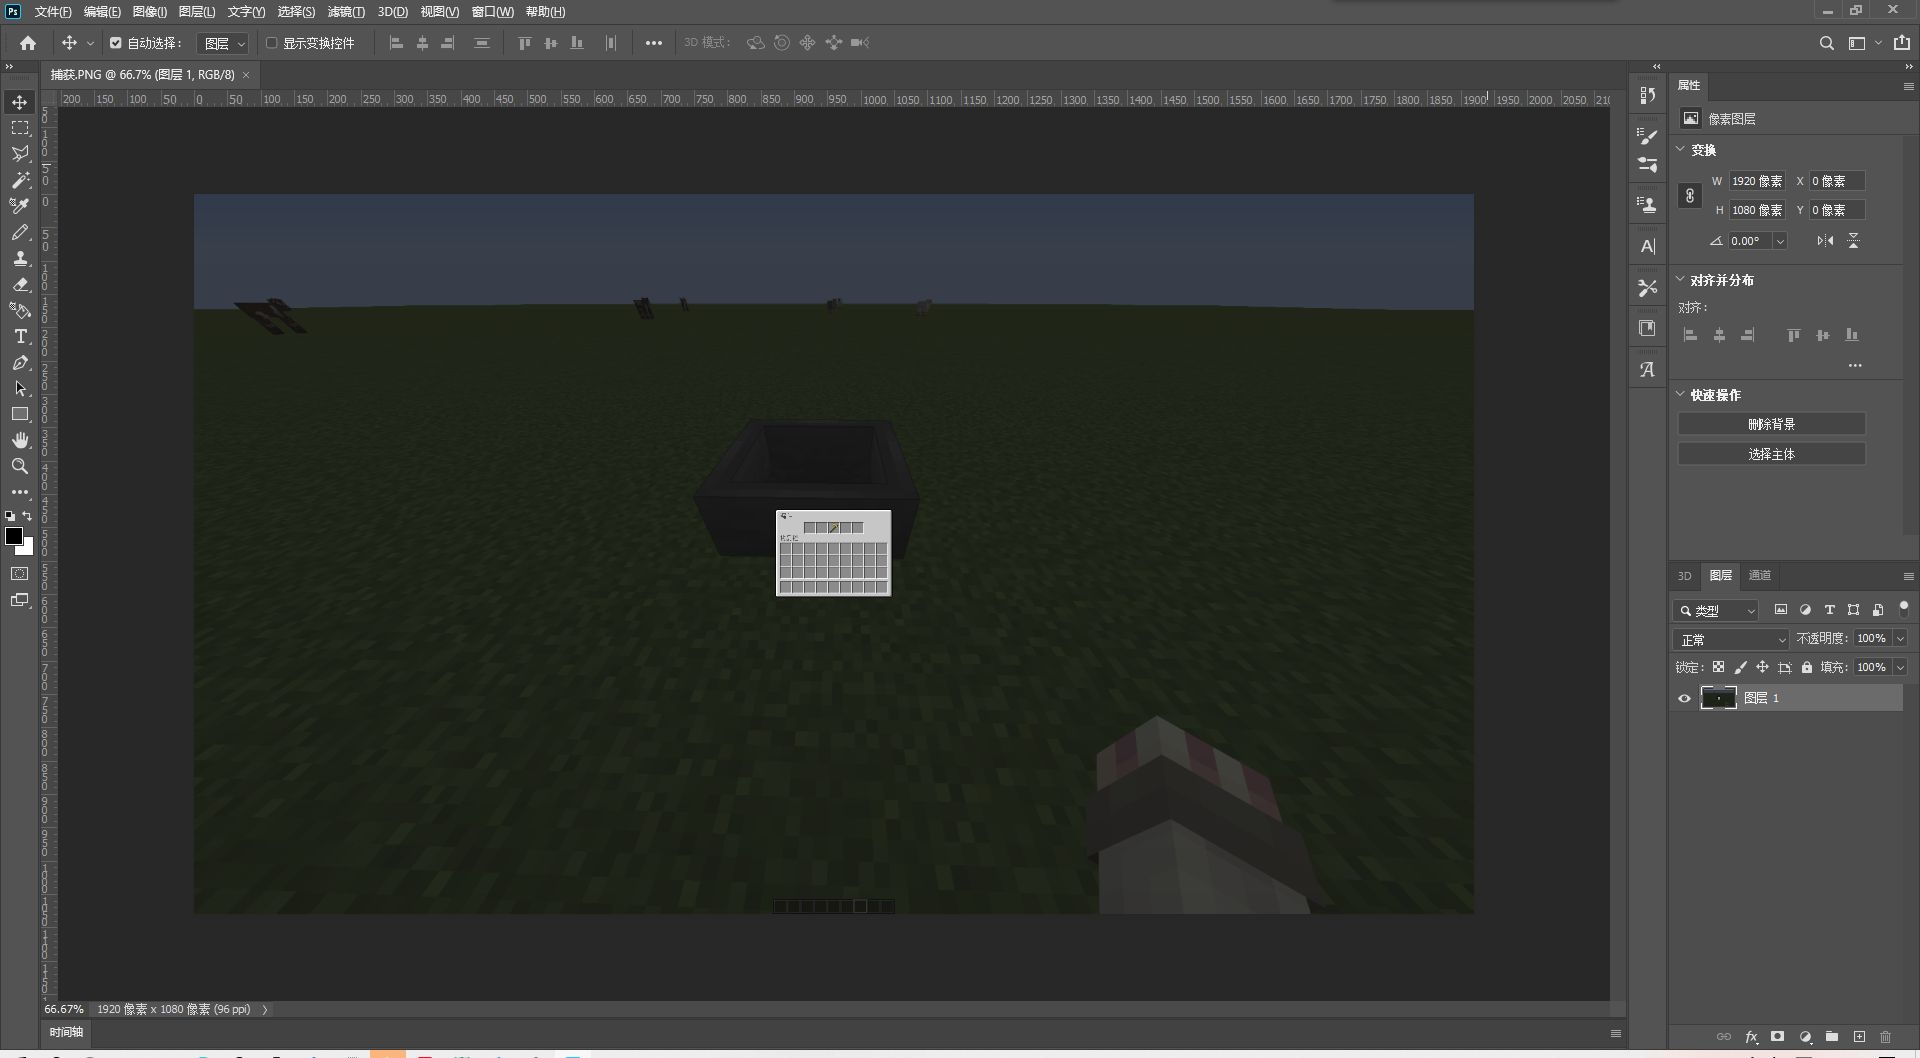Add a layer style with fx icon

pyautogui.click(x=1751, y=1037)
